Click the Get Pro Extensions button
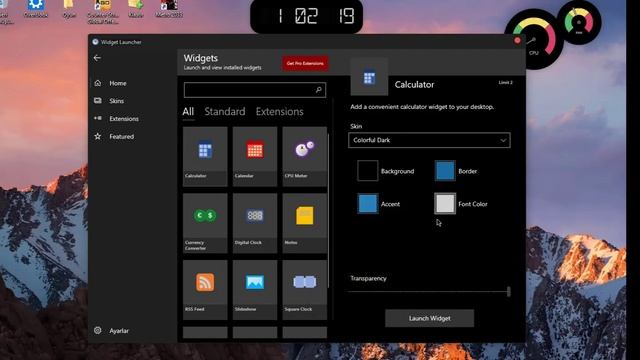The height and width of the screenshot is (360, 640). 305,63
